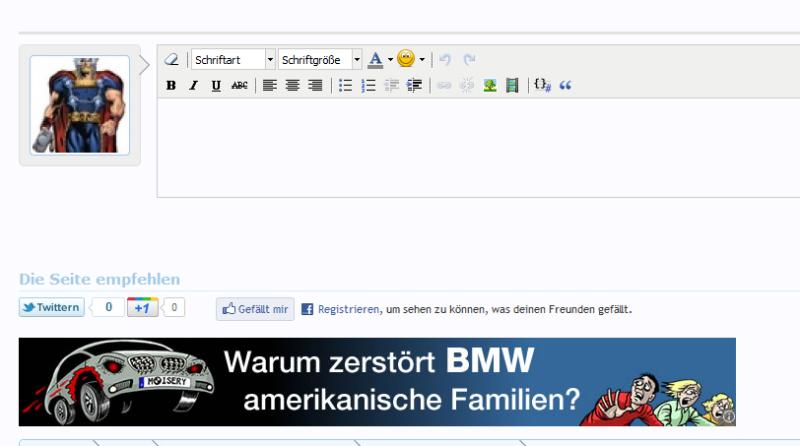The image size is (800, 446).
Task: Center align the text
Action: click(x=292, y=86)
